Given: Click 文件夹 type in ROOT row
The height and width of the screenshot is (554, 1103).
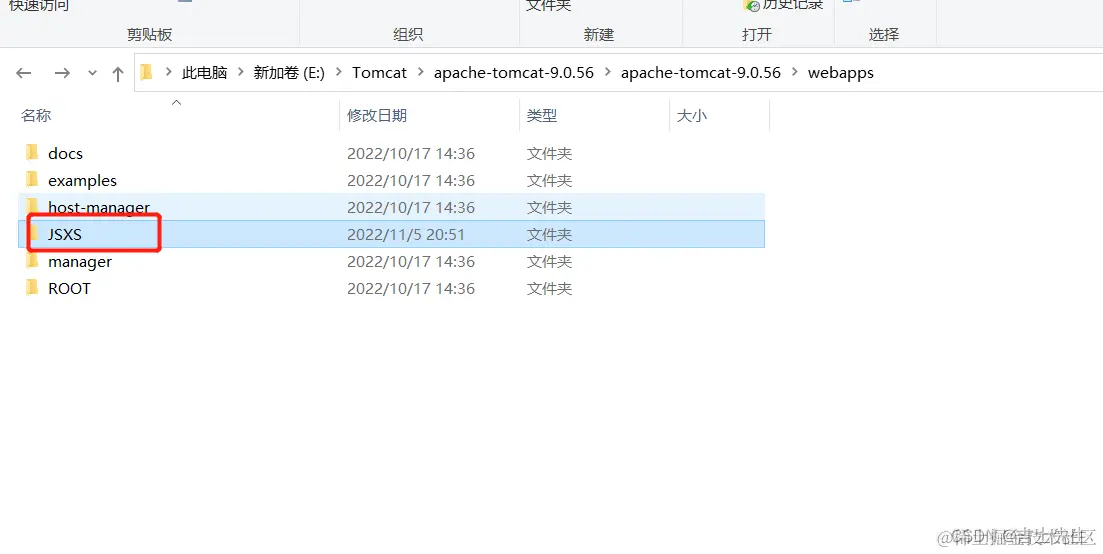Looking at the screenshot, I should click(x=549, y=288).
